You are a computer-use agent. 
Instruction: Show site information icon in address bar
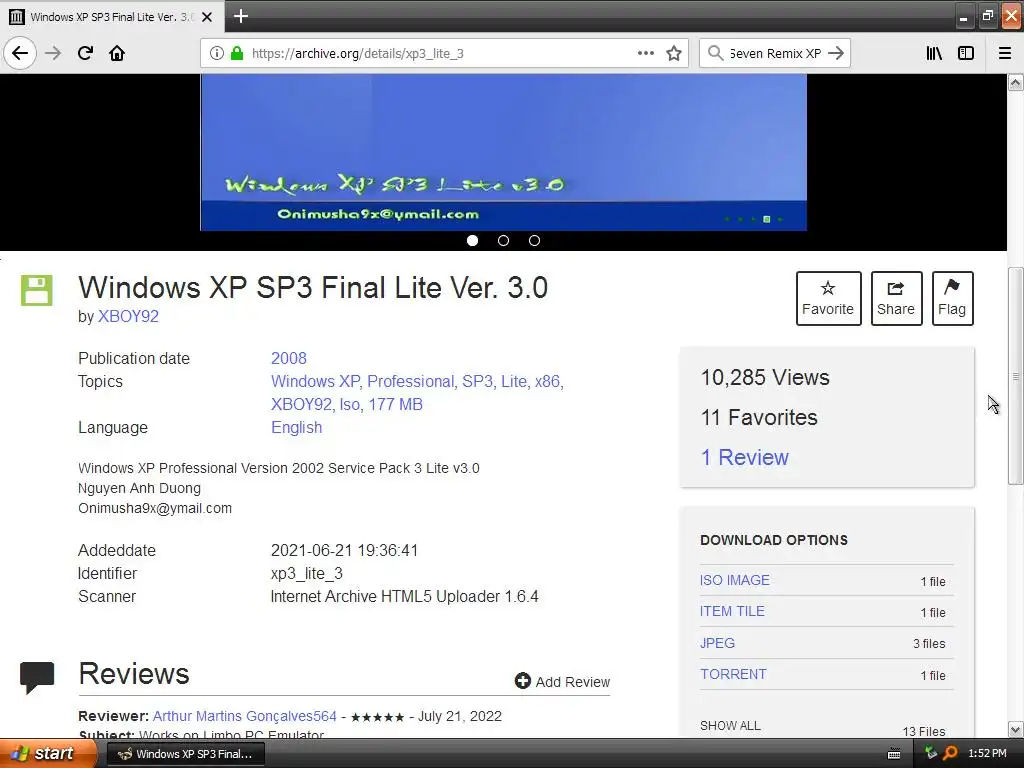(x=217, y=53)
